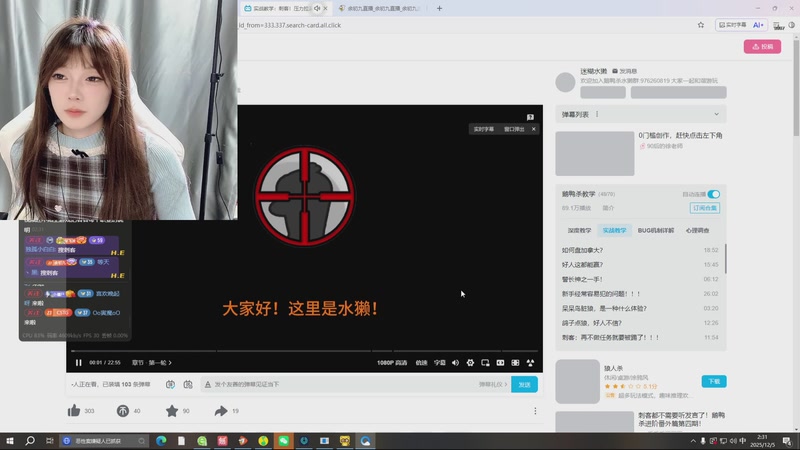This screenshot has height=450, width=800.
Task: Enable picture-in-picture mode icon
Action: pos(485,363)
